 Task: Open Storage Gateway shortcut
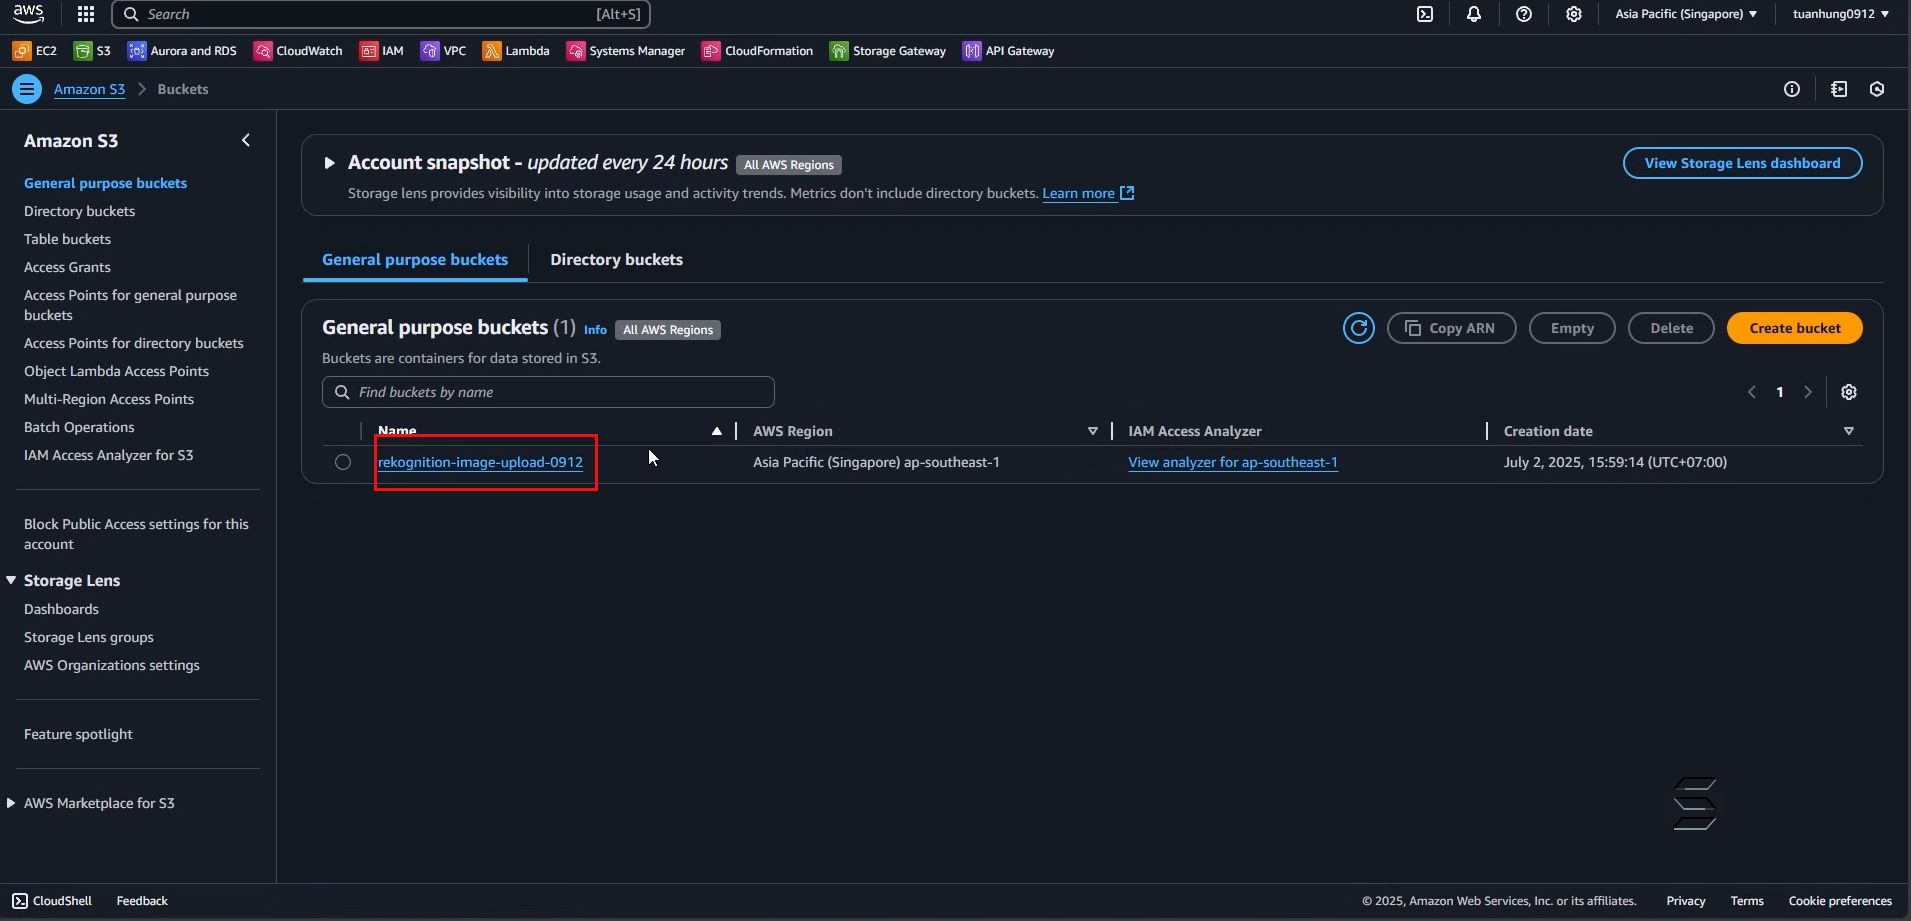(888, 51)
